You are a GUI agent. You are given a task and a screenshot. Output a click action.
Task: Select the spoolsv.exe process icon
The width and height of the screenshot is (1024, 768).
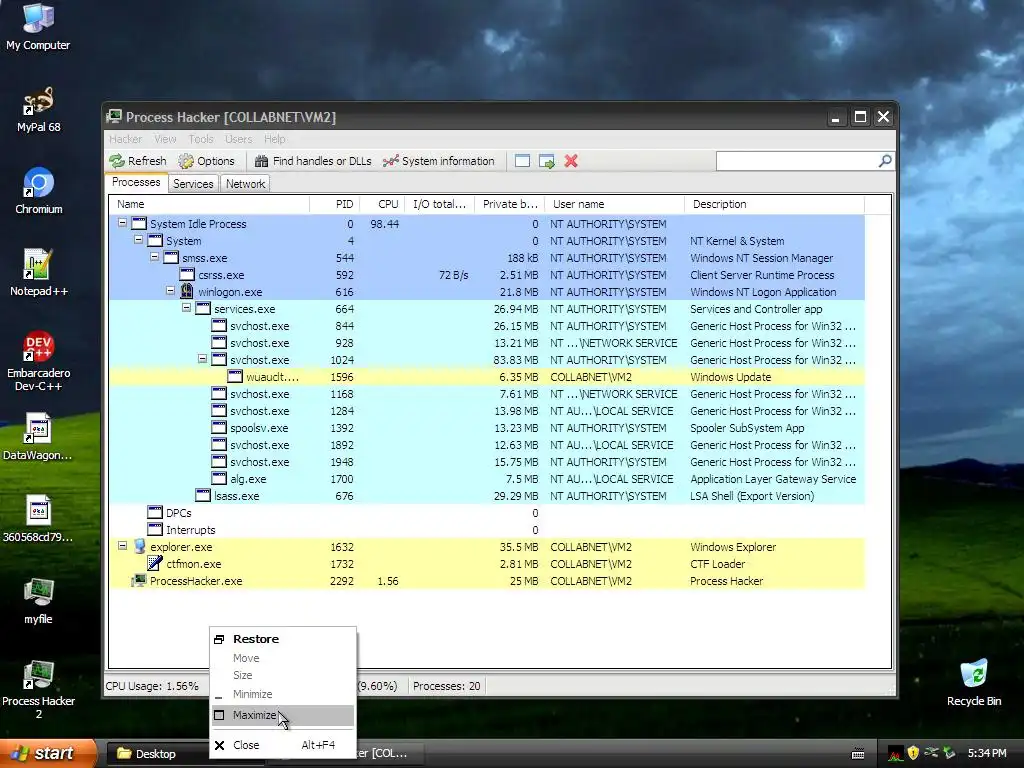(x=219, y=427)
